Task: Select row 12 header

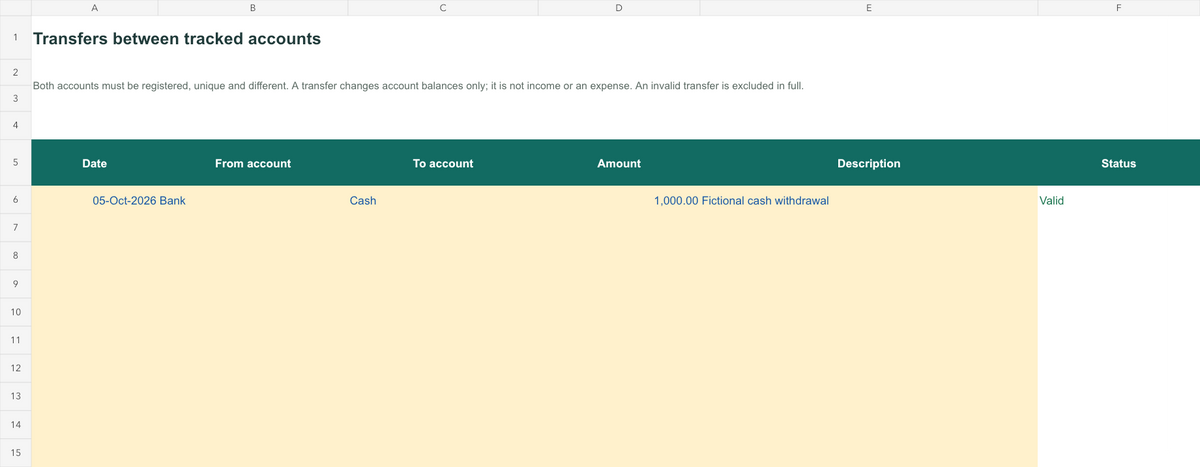Action: (x=15, y=368)
